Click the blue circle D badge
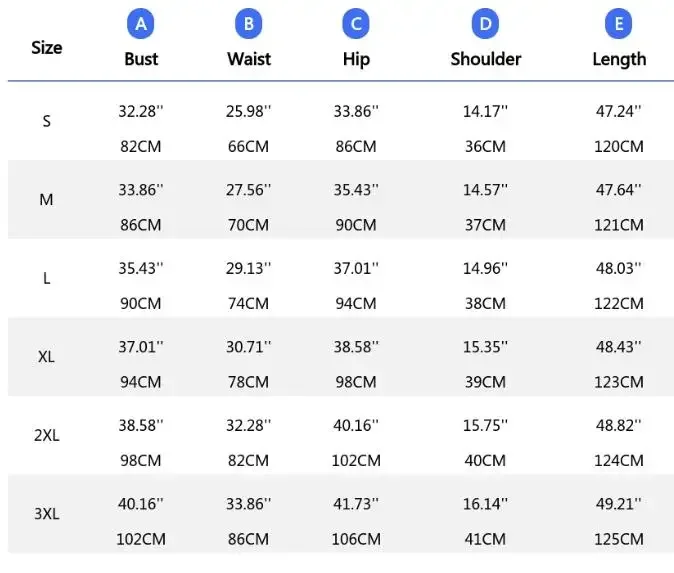 click(x=486, y=23)
